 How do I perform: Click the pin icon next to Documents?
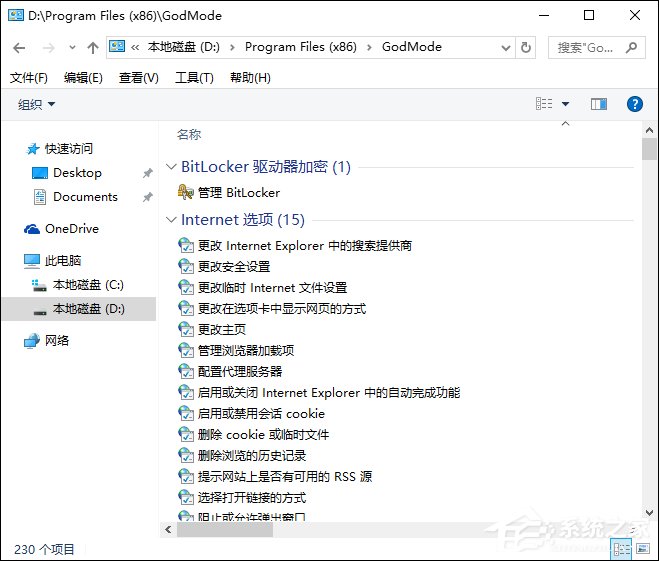point(147,197)
